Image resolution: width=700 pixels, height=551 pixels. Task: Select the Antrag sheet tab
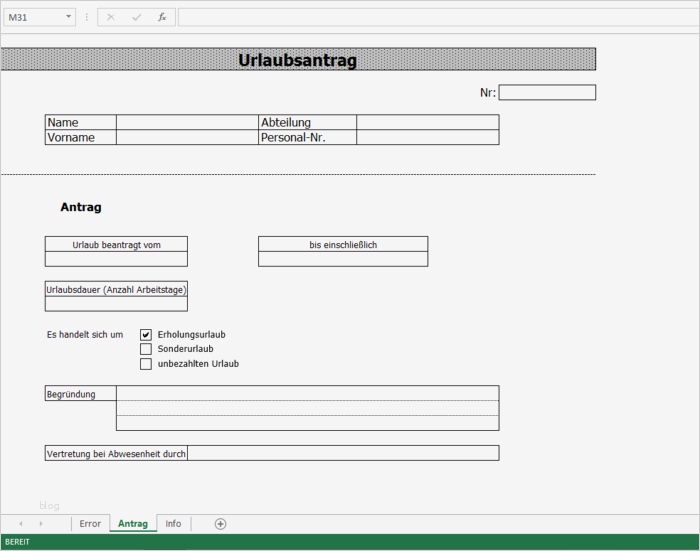click(x=133, y=524)
